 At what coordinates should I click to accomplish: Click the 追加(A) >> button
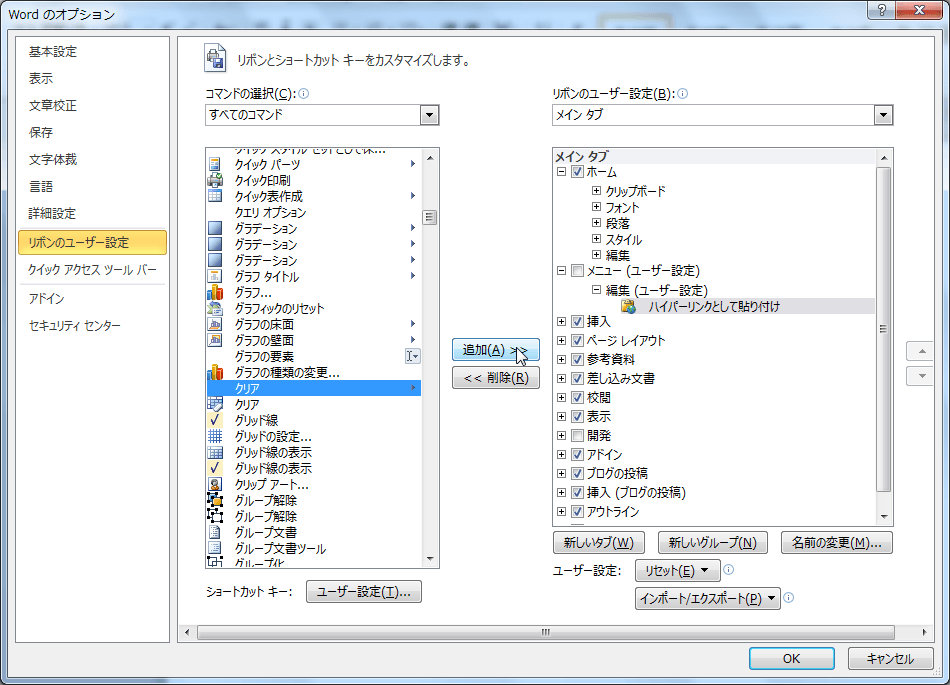tap(496, 349)
